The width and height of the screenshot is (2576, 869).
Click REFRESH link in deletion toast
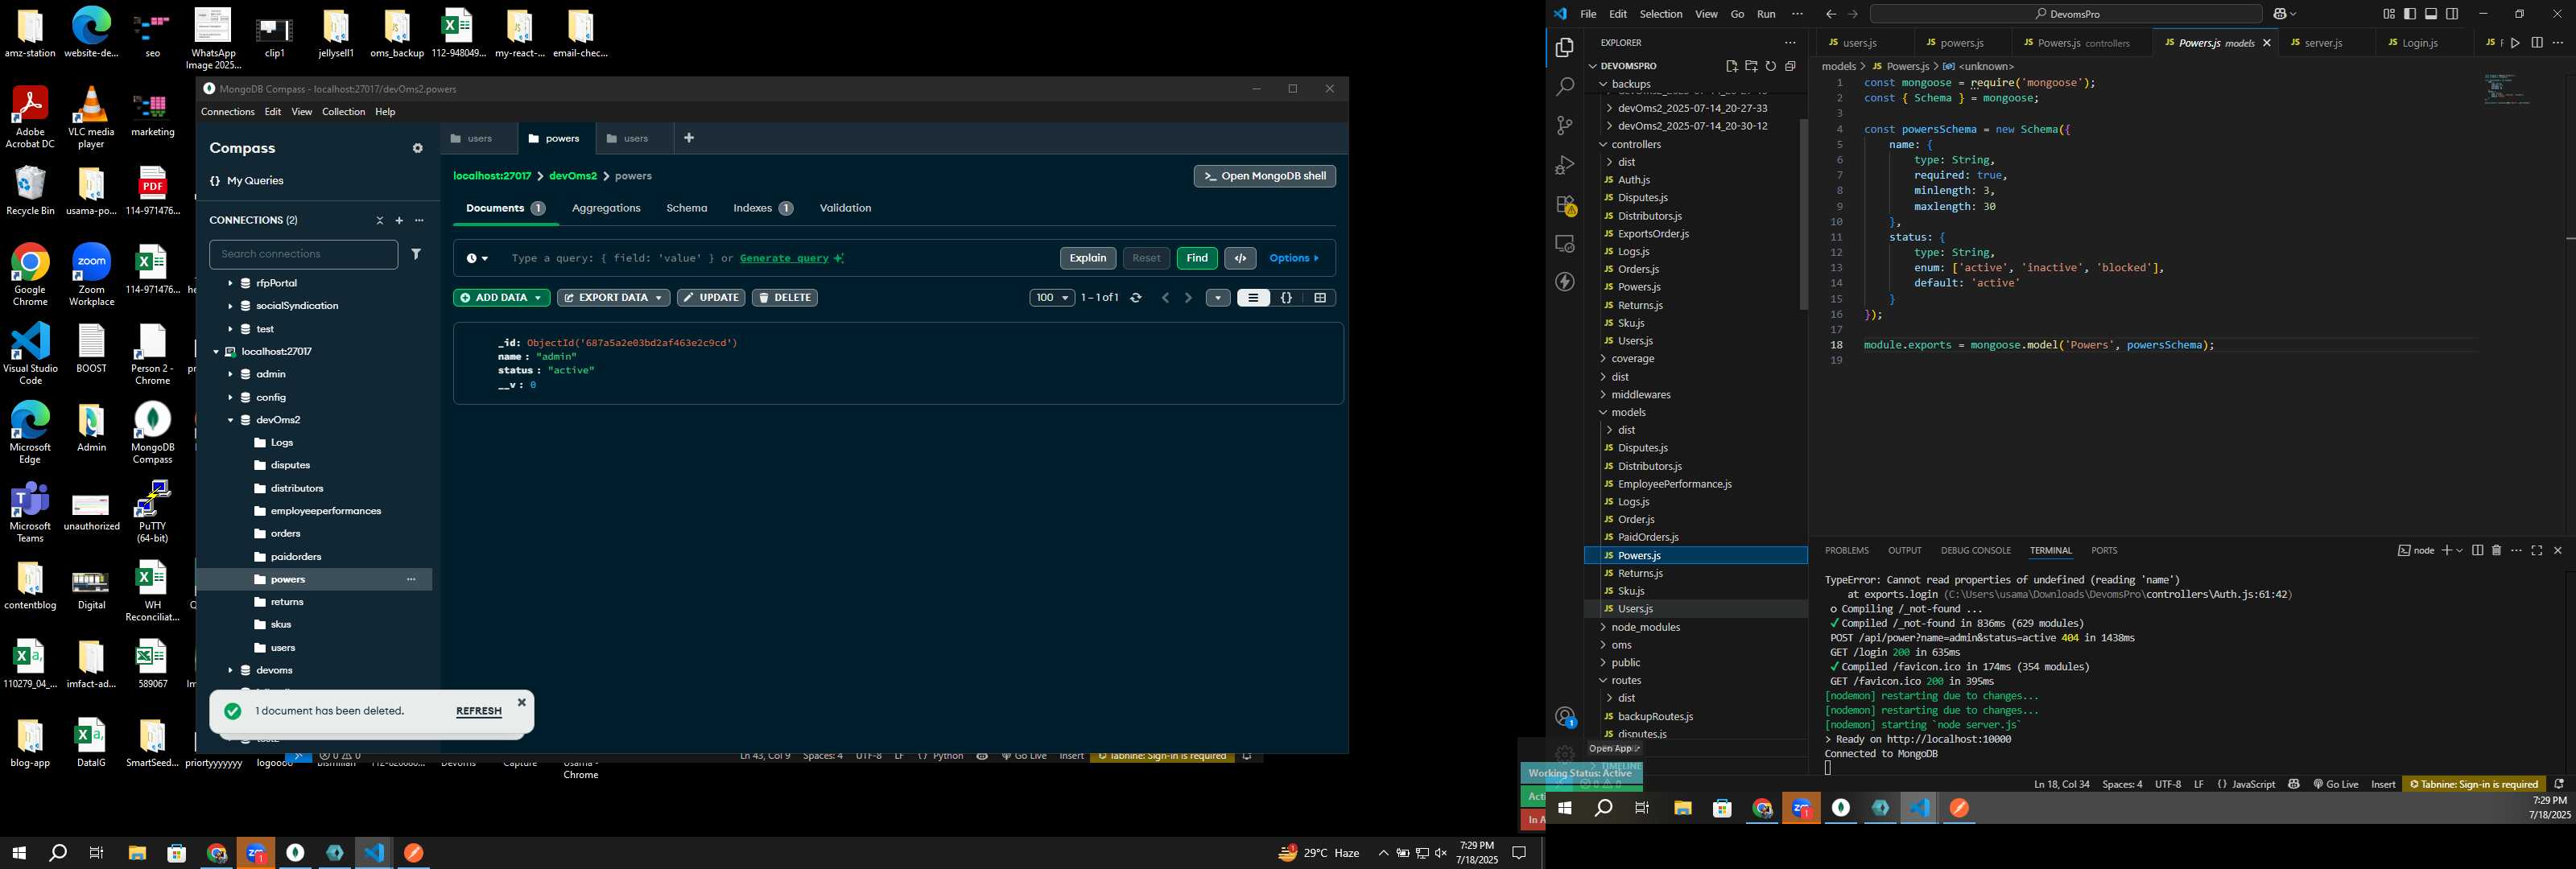479,711
